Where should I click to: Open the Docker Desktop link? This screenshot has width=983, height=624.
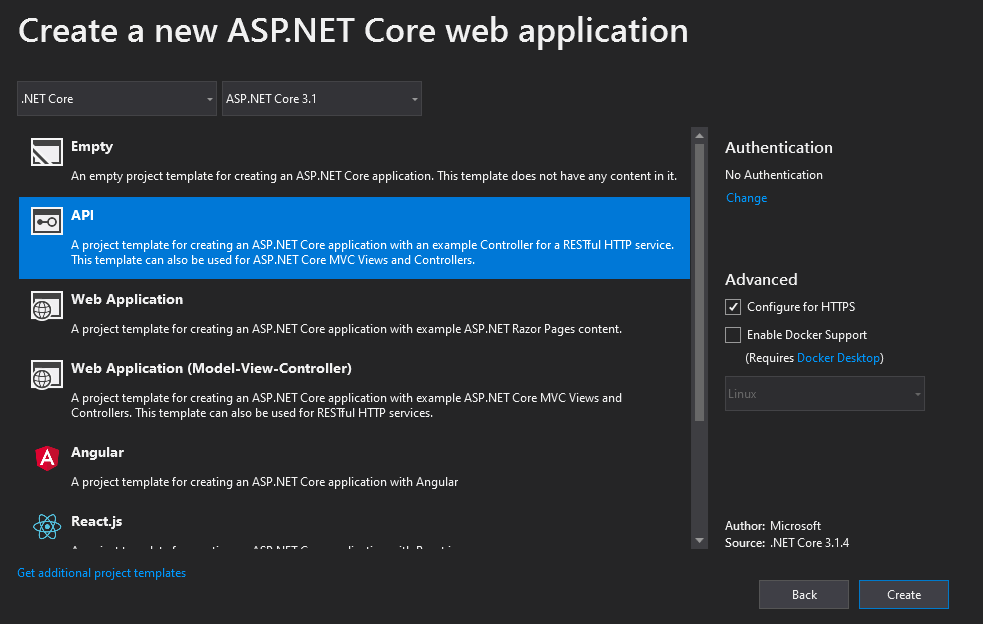[x=838, y=358]
